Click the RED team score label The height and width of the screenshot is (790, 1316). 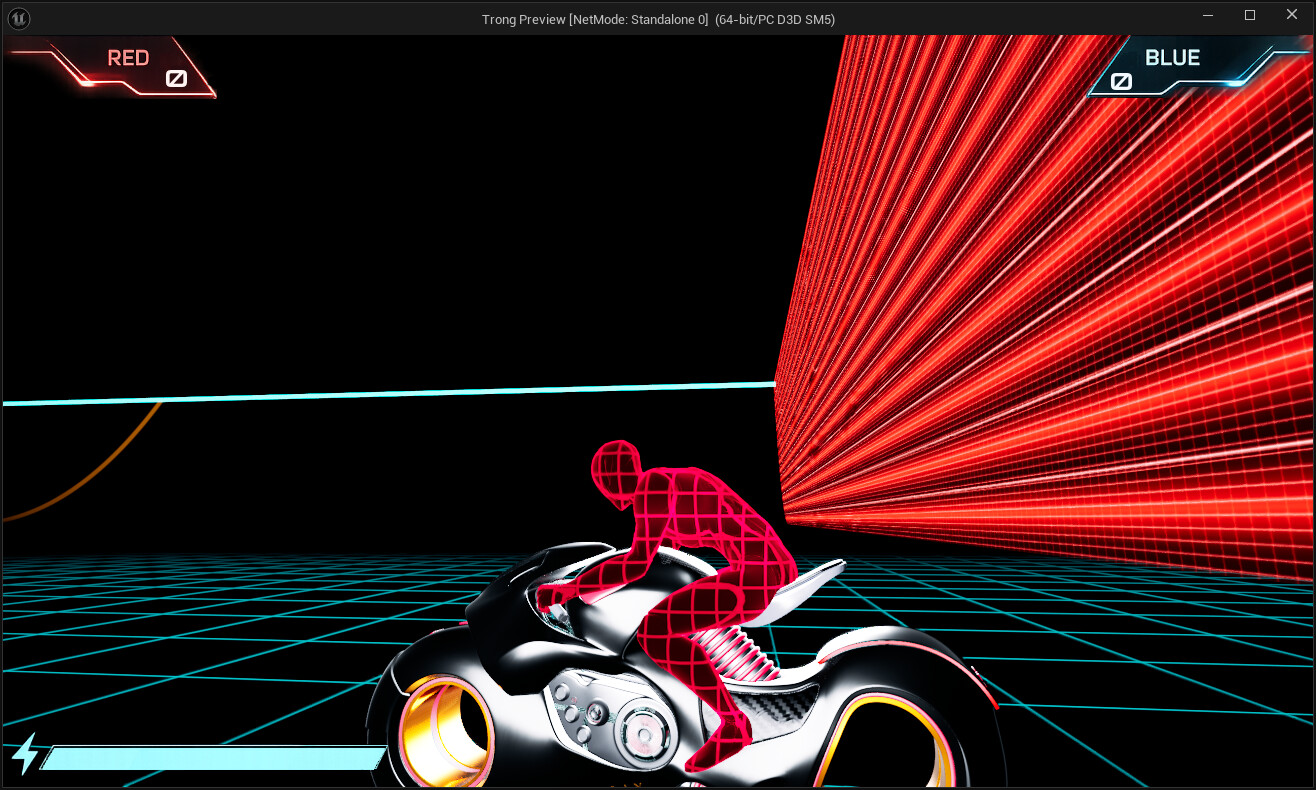(x=128, y=58)
